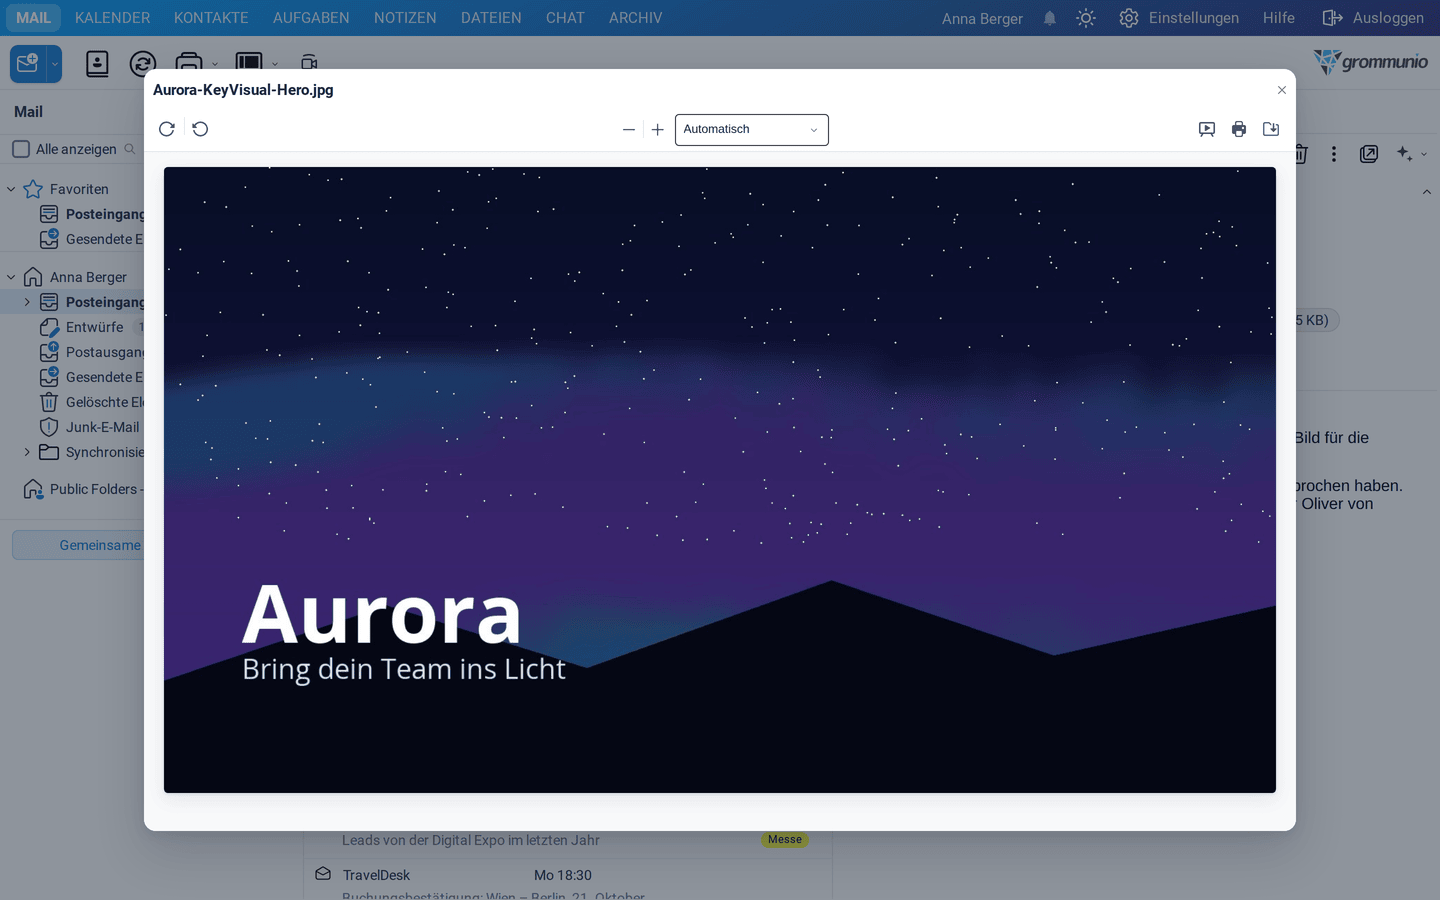Click the AI sparkle assistant icon
The height and width of the screenshot is (900, 1440).
click(x=1405, y=154)
